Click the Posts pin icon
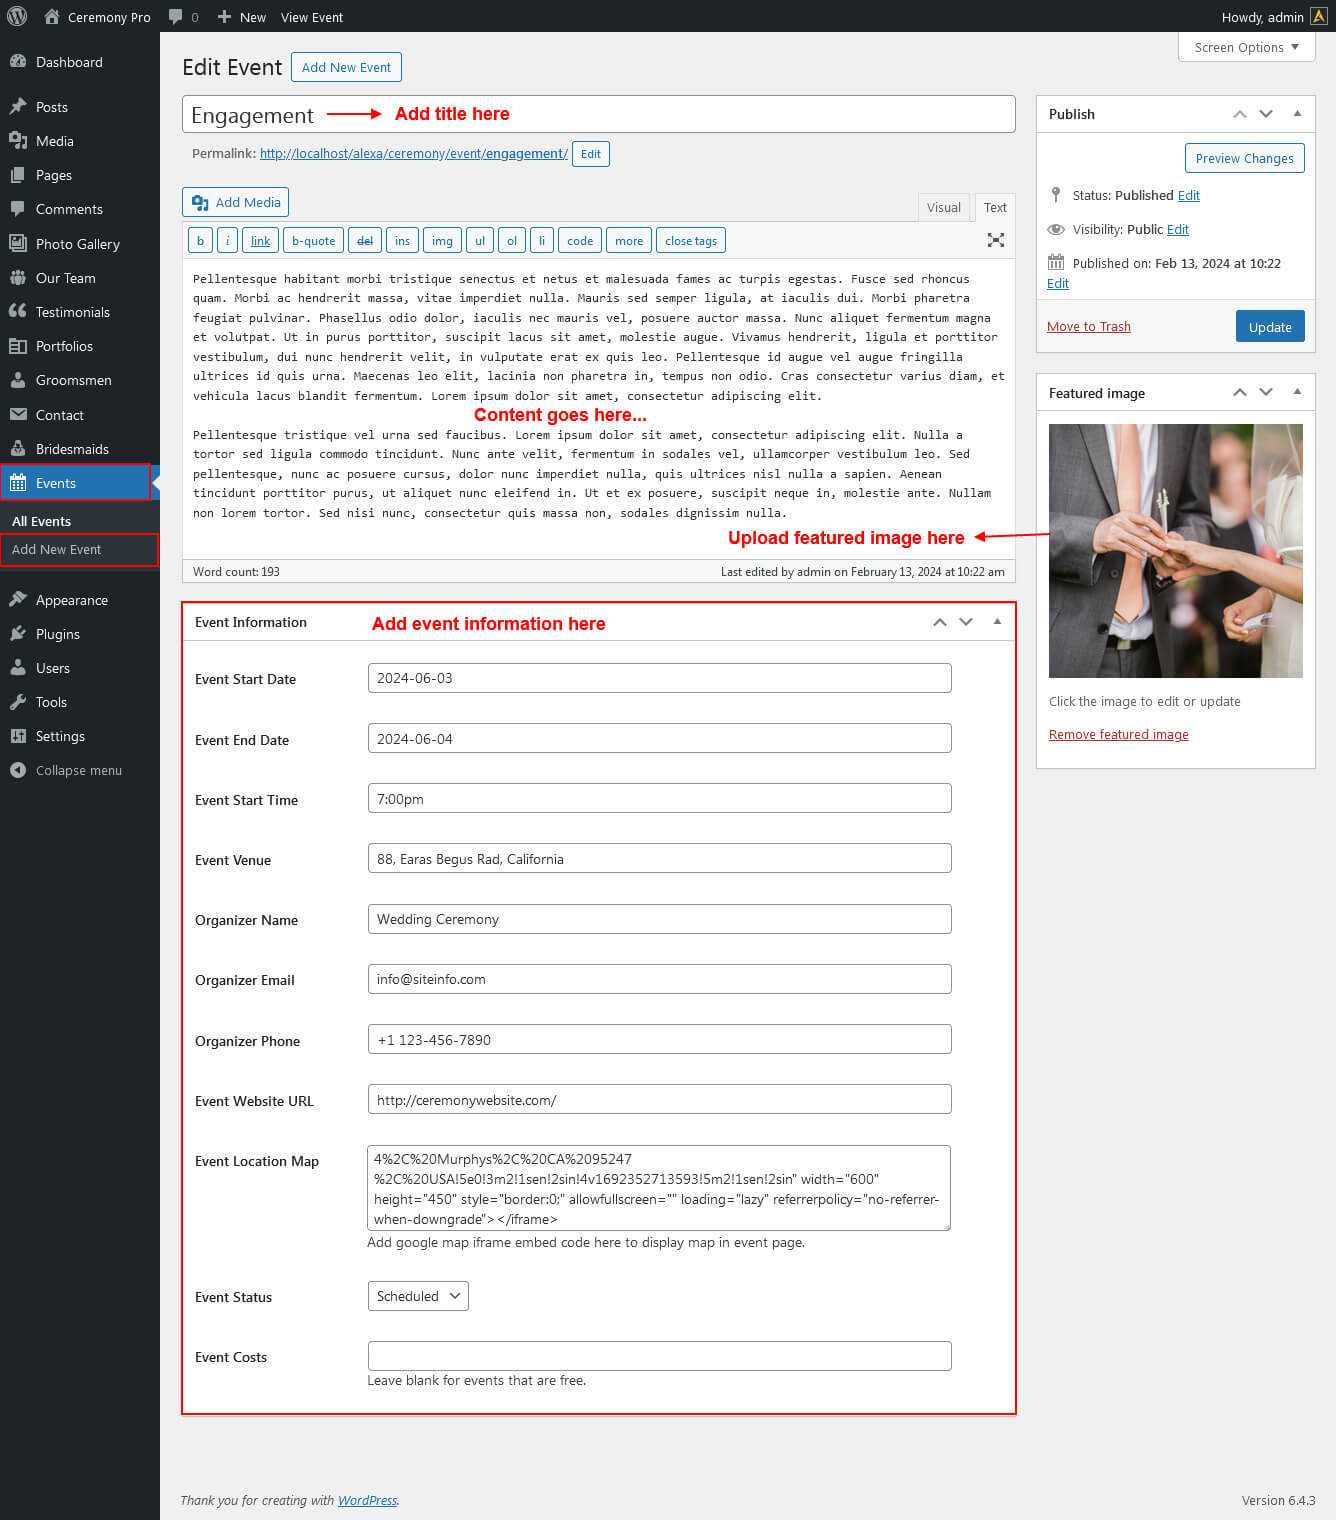This screenshot has height=1520, width=1336. [18, 107]
